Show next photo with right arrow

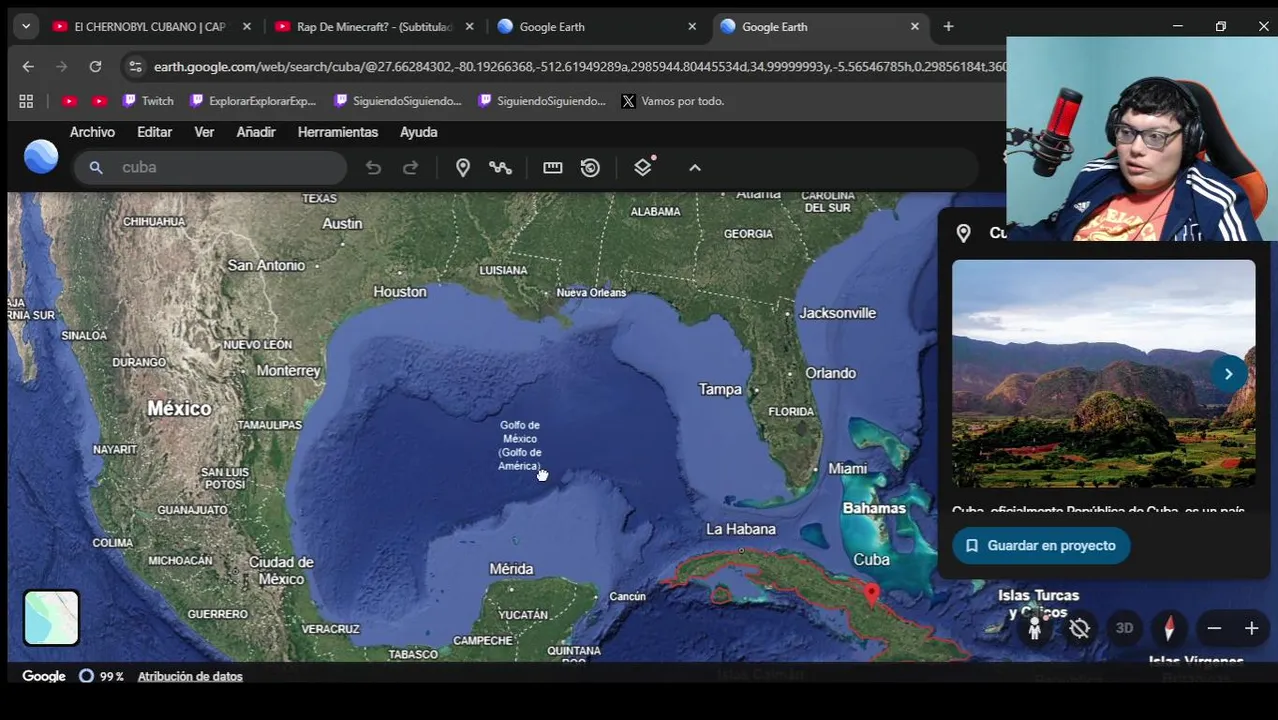[x=1228, y=373]
